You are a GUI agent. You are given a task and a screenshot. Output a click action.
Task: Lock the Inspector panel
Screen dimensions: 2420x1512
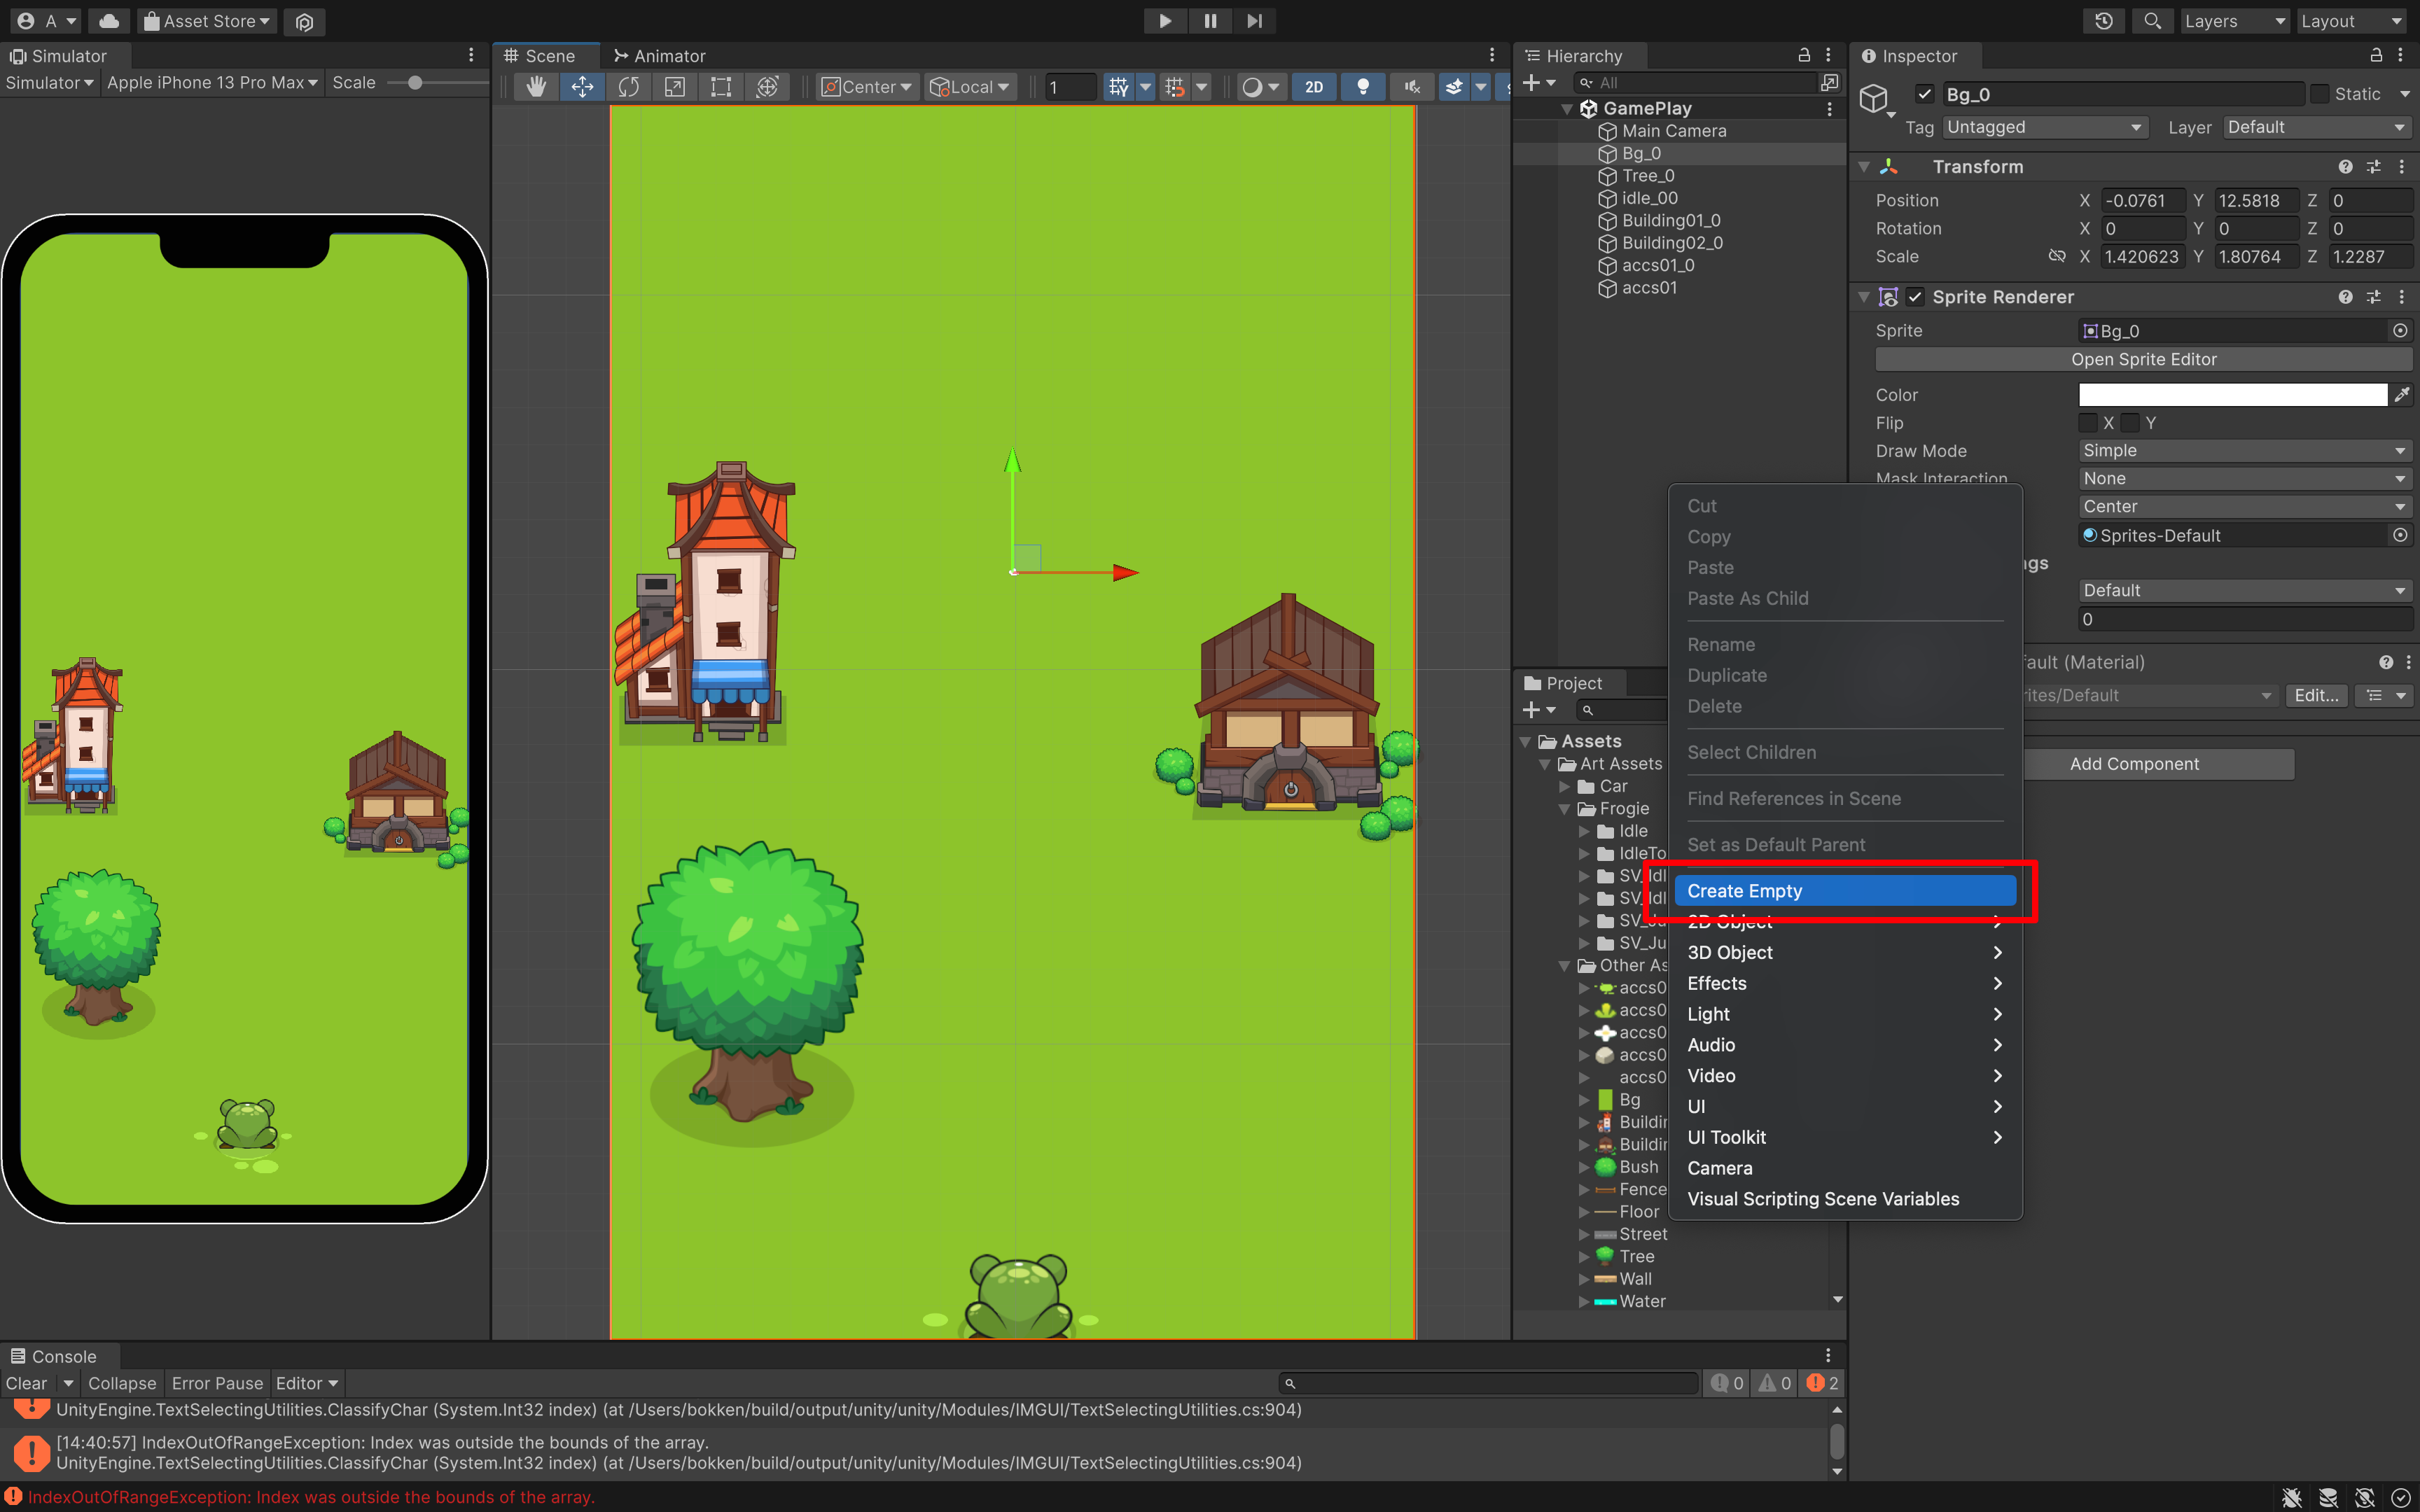click(x=2376, y=55)
